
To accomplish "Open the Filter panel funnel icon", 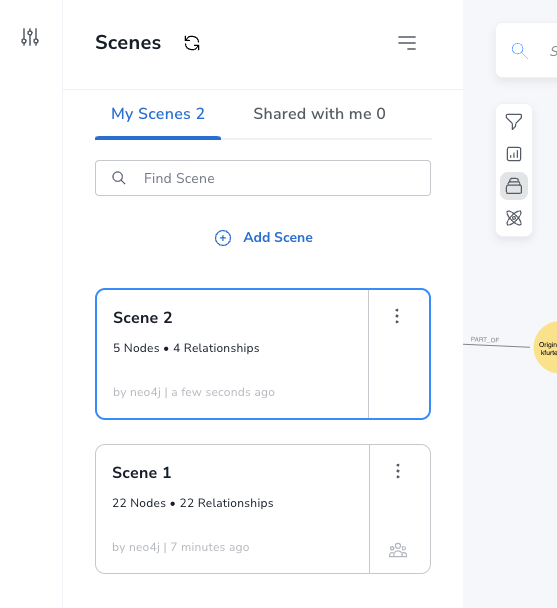I will (x=514, y=122).
